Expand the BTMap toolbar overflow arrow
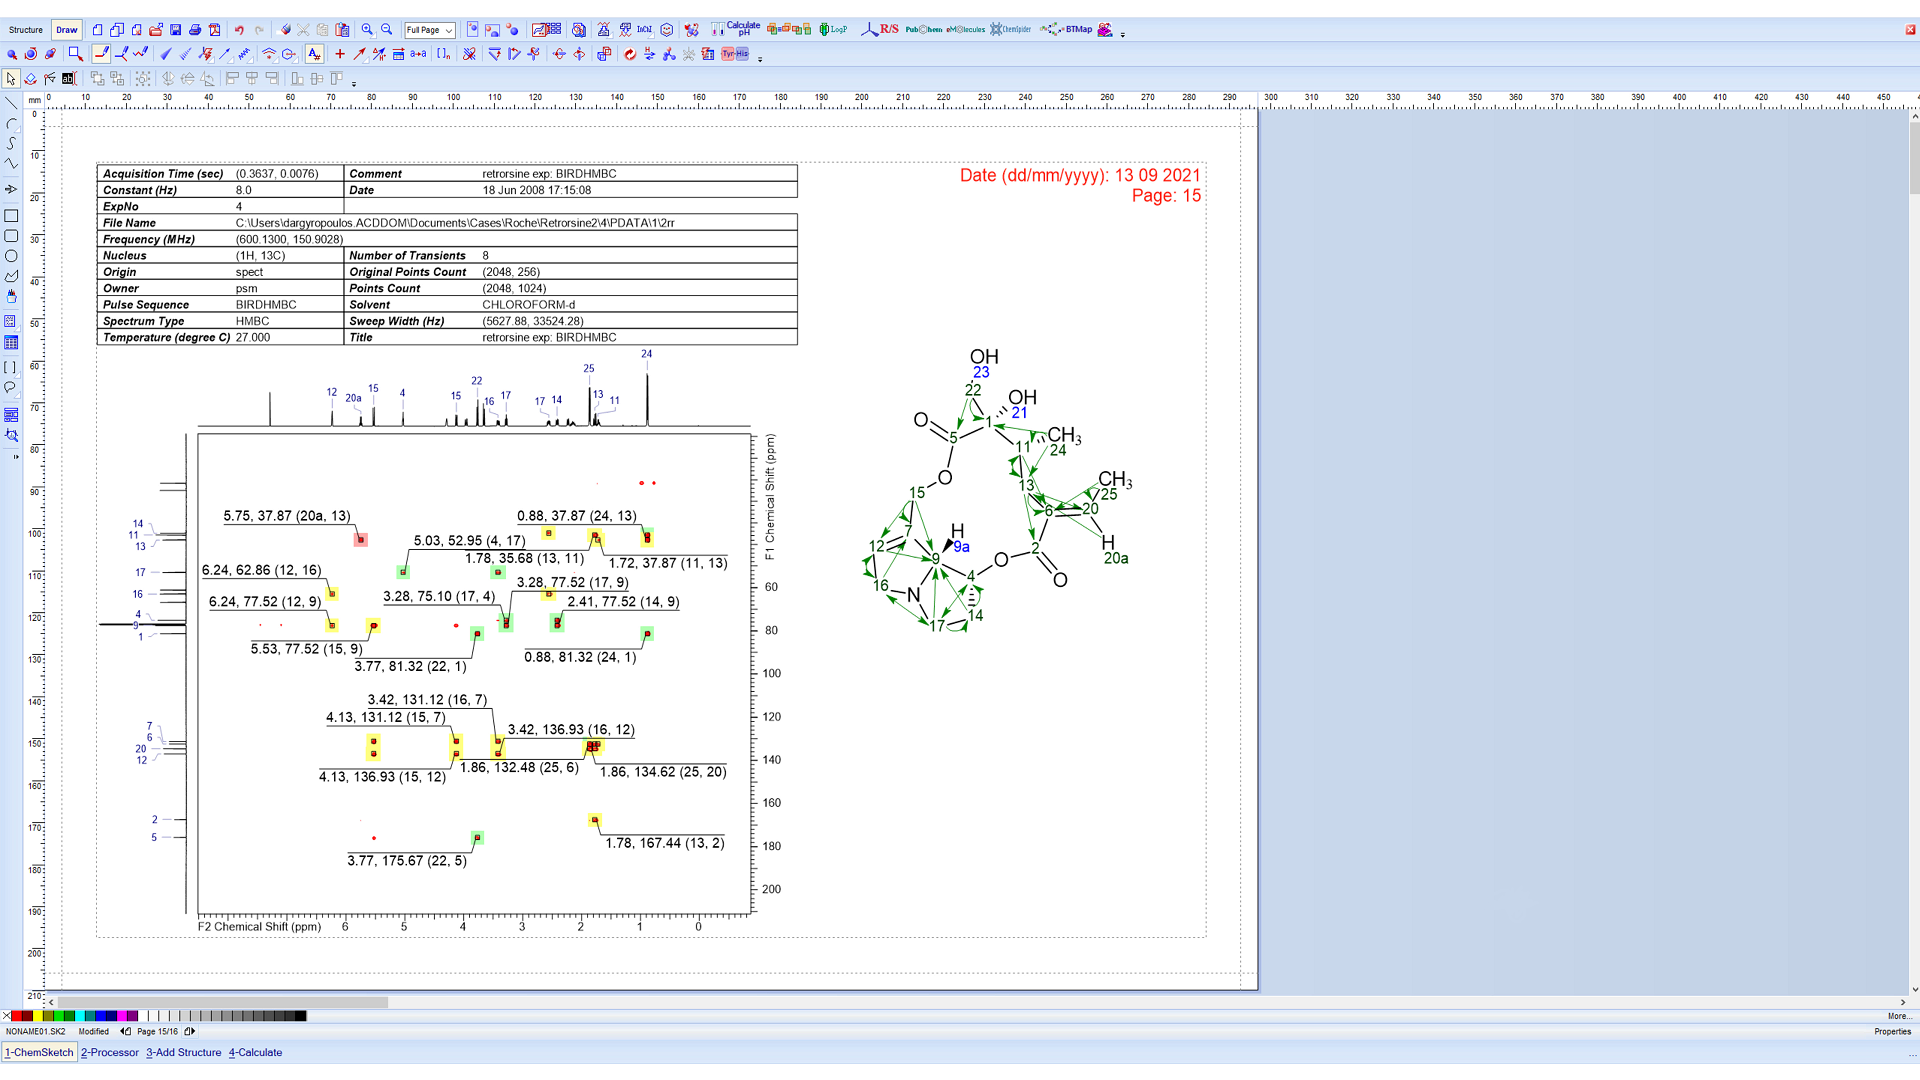This screenshot has width=1920, height=1080. pos(1121,35)
